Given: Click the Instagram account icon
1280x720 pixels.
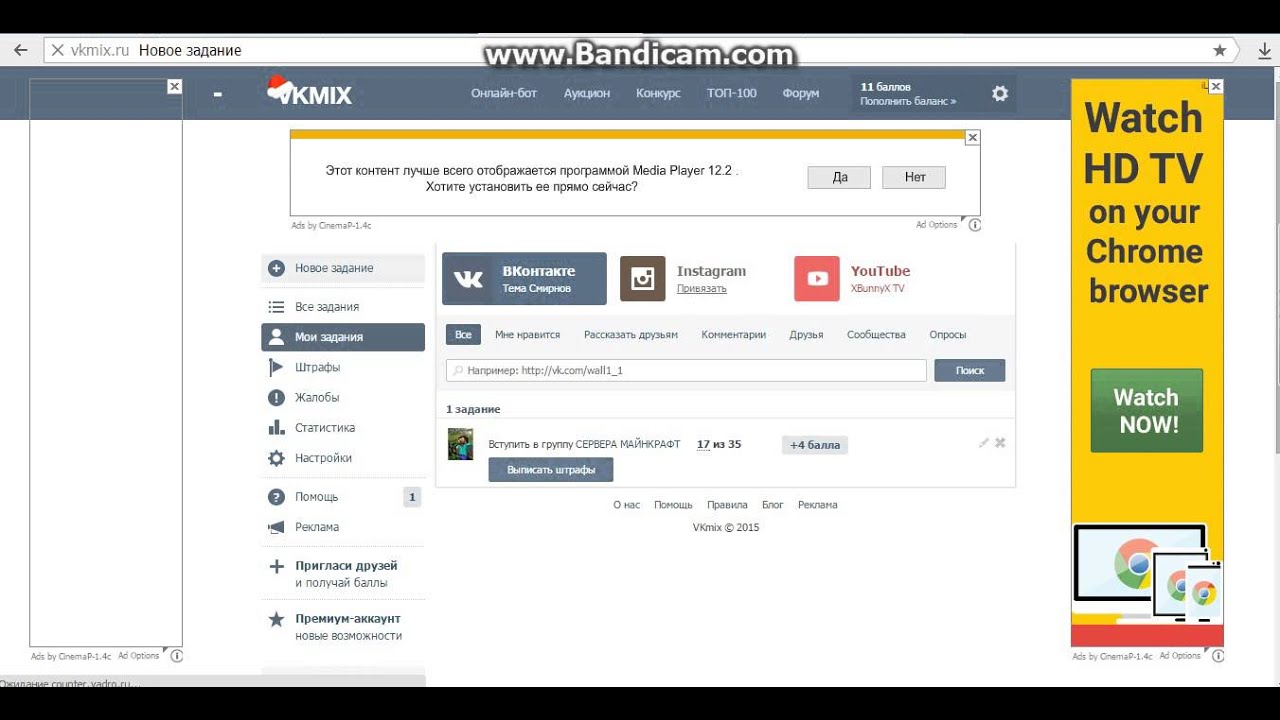Looking at the screenshot, I should (643, 279).
